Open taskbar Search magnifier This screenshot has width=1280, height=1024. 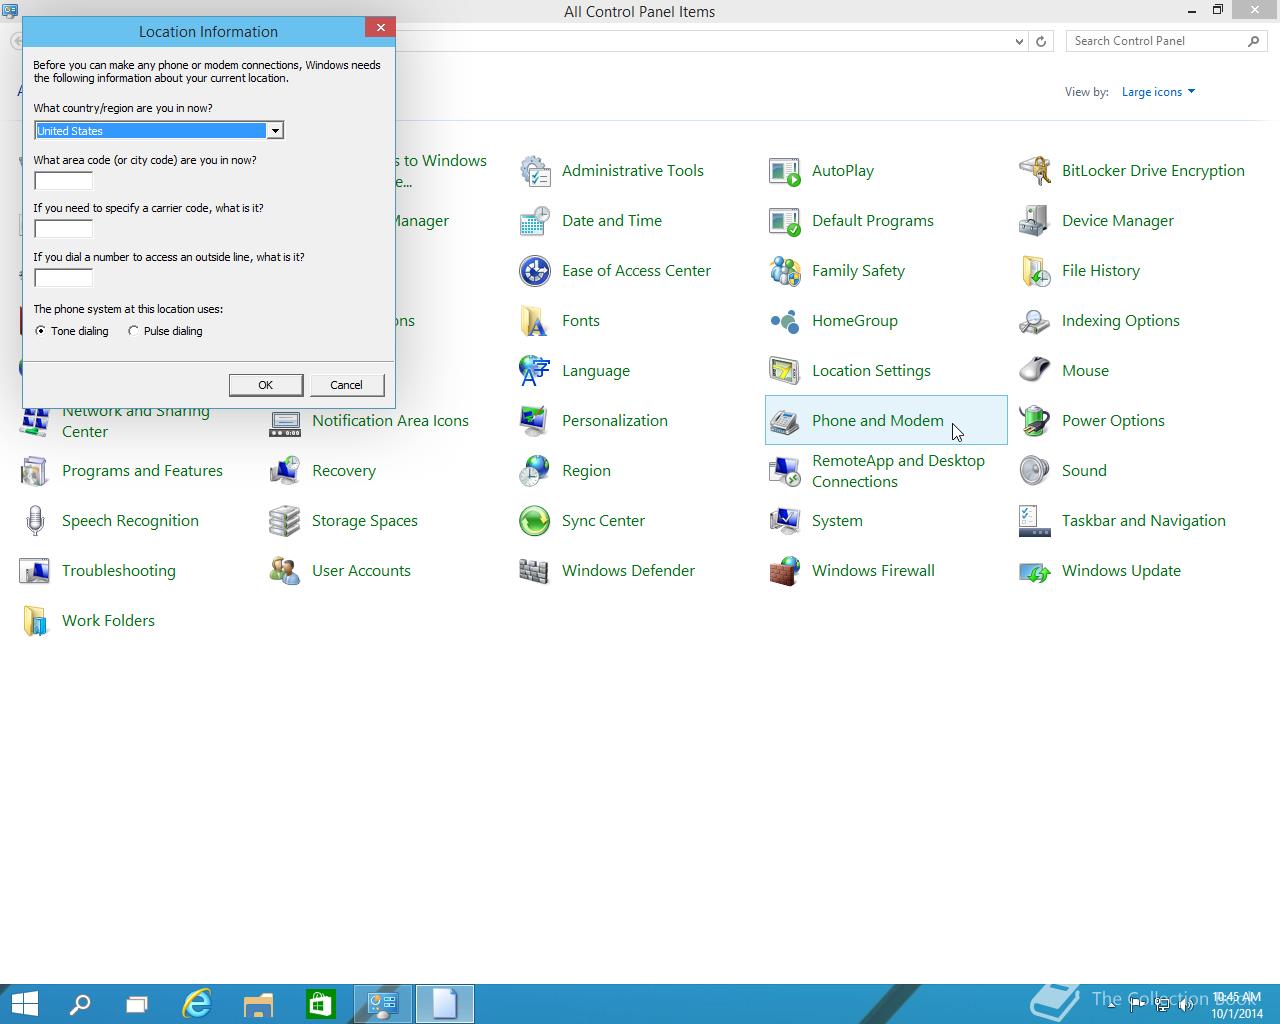tap(79, 1004)
